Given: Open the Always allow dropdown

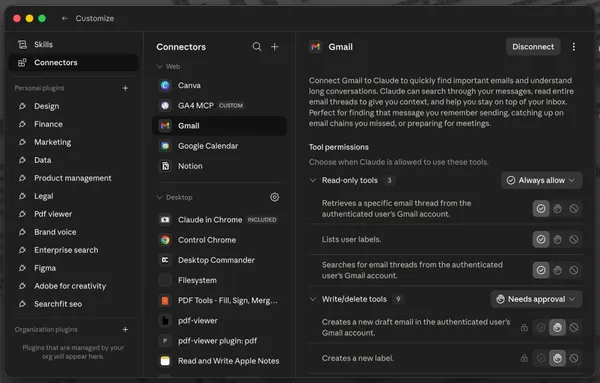Looking at the screenshot, I should pyautogui.click(x=541, y=180).
